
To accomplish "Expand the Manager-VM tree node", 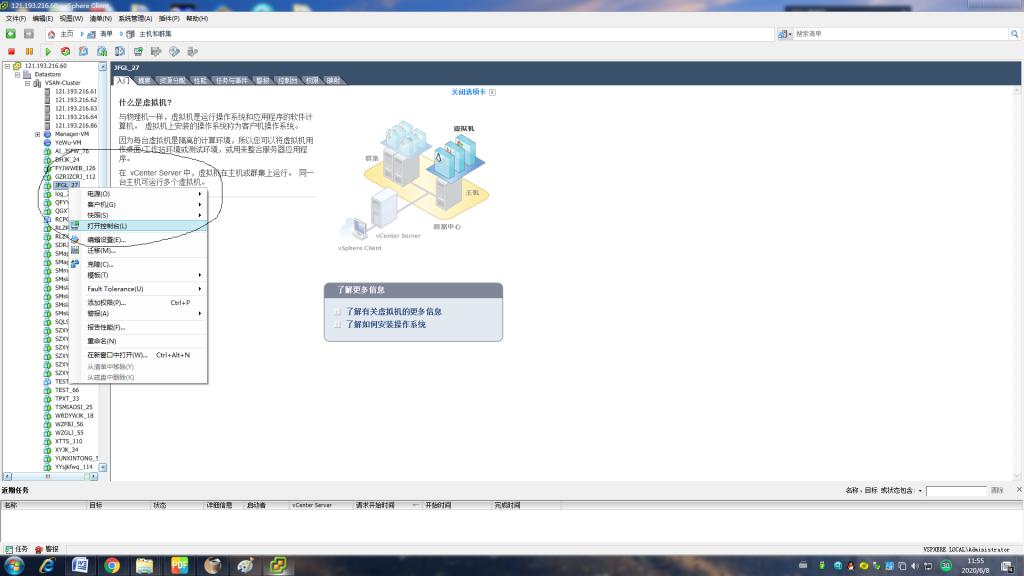I will [37, 134].
